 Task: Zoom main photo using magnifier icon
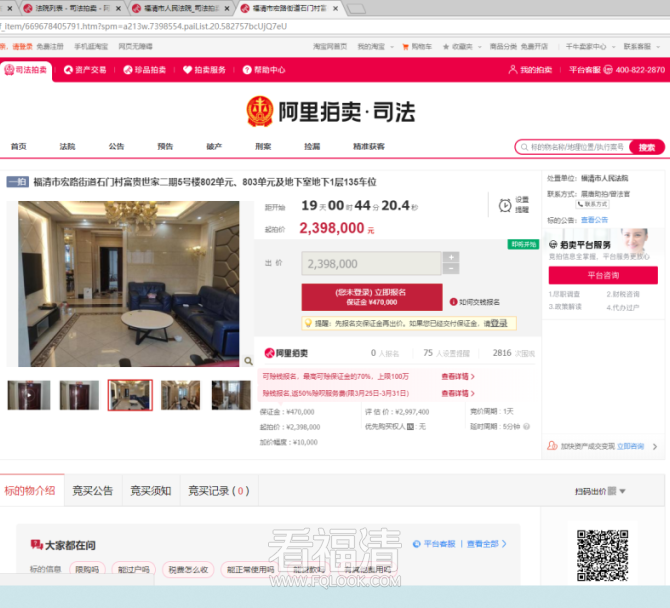coord(248,361)
